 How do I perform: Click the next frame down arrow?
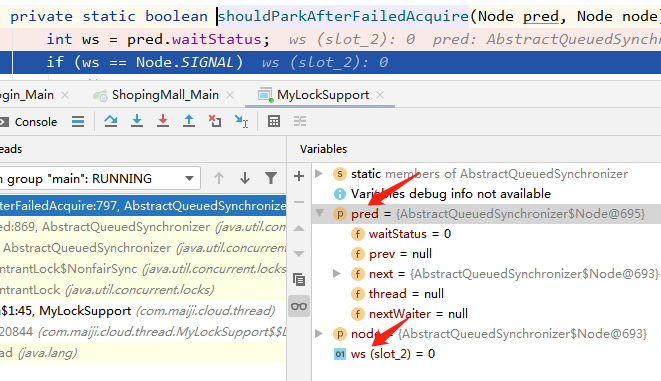pyautogui.click(x=245, y=178)
